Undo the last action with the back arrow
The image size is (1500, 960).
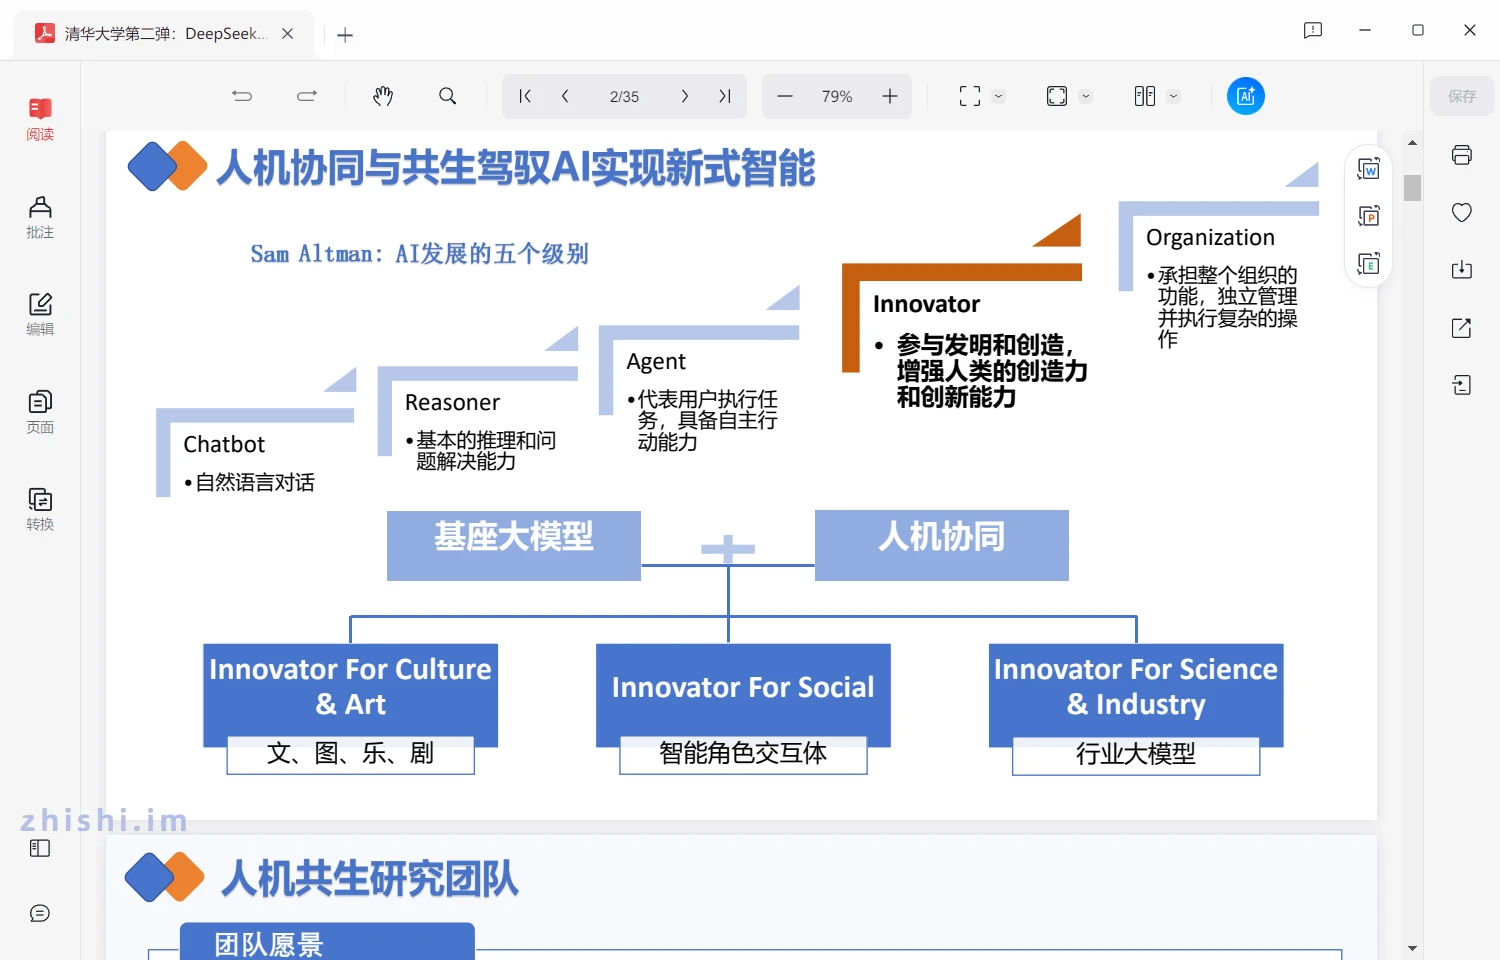tap(242, 96)
